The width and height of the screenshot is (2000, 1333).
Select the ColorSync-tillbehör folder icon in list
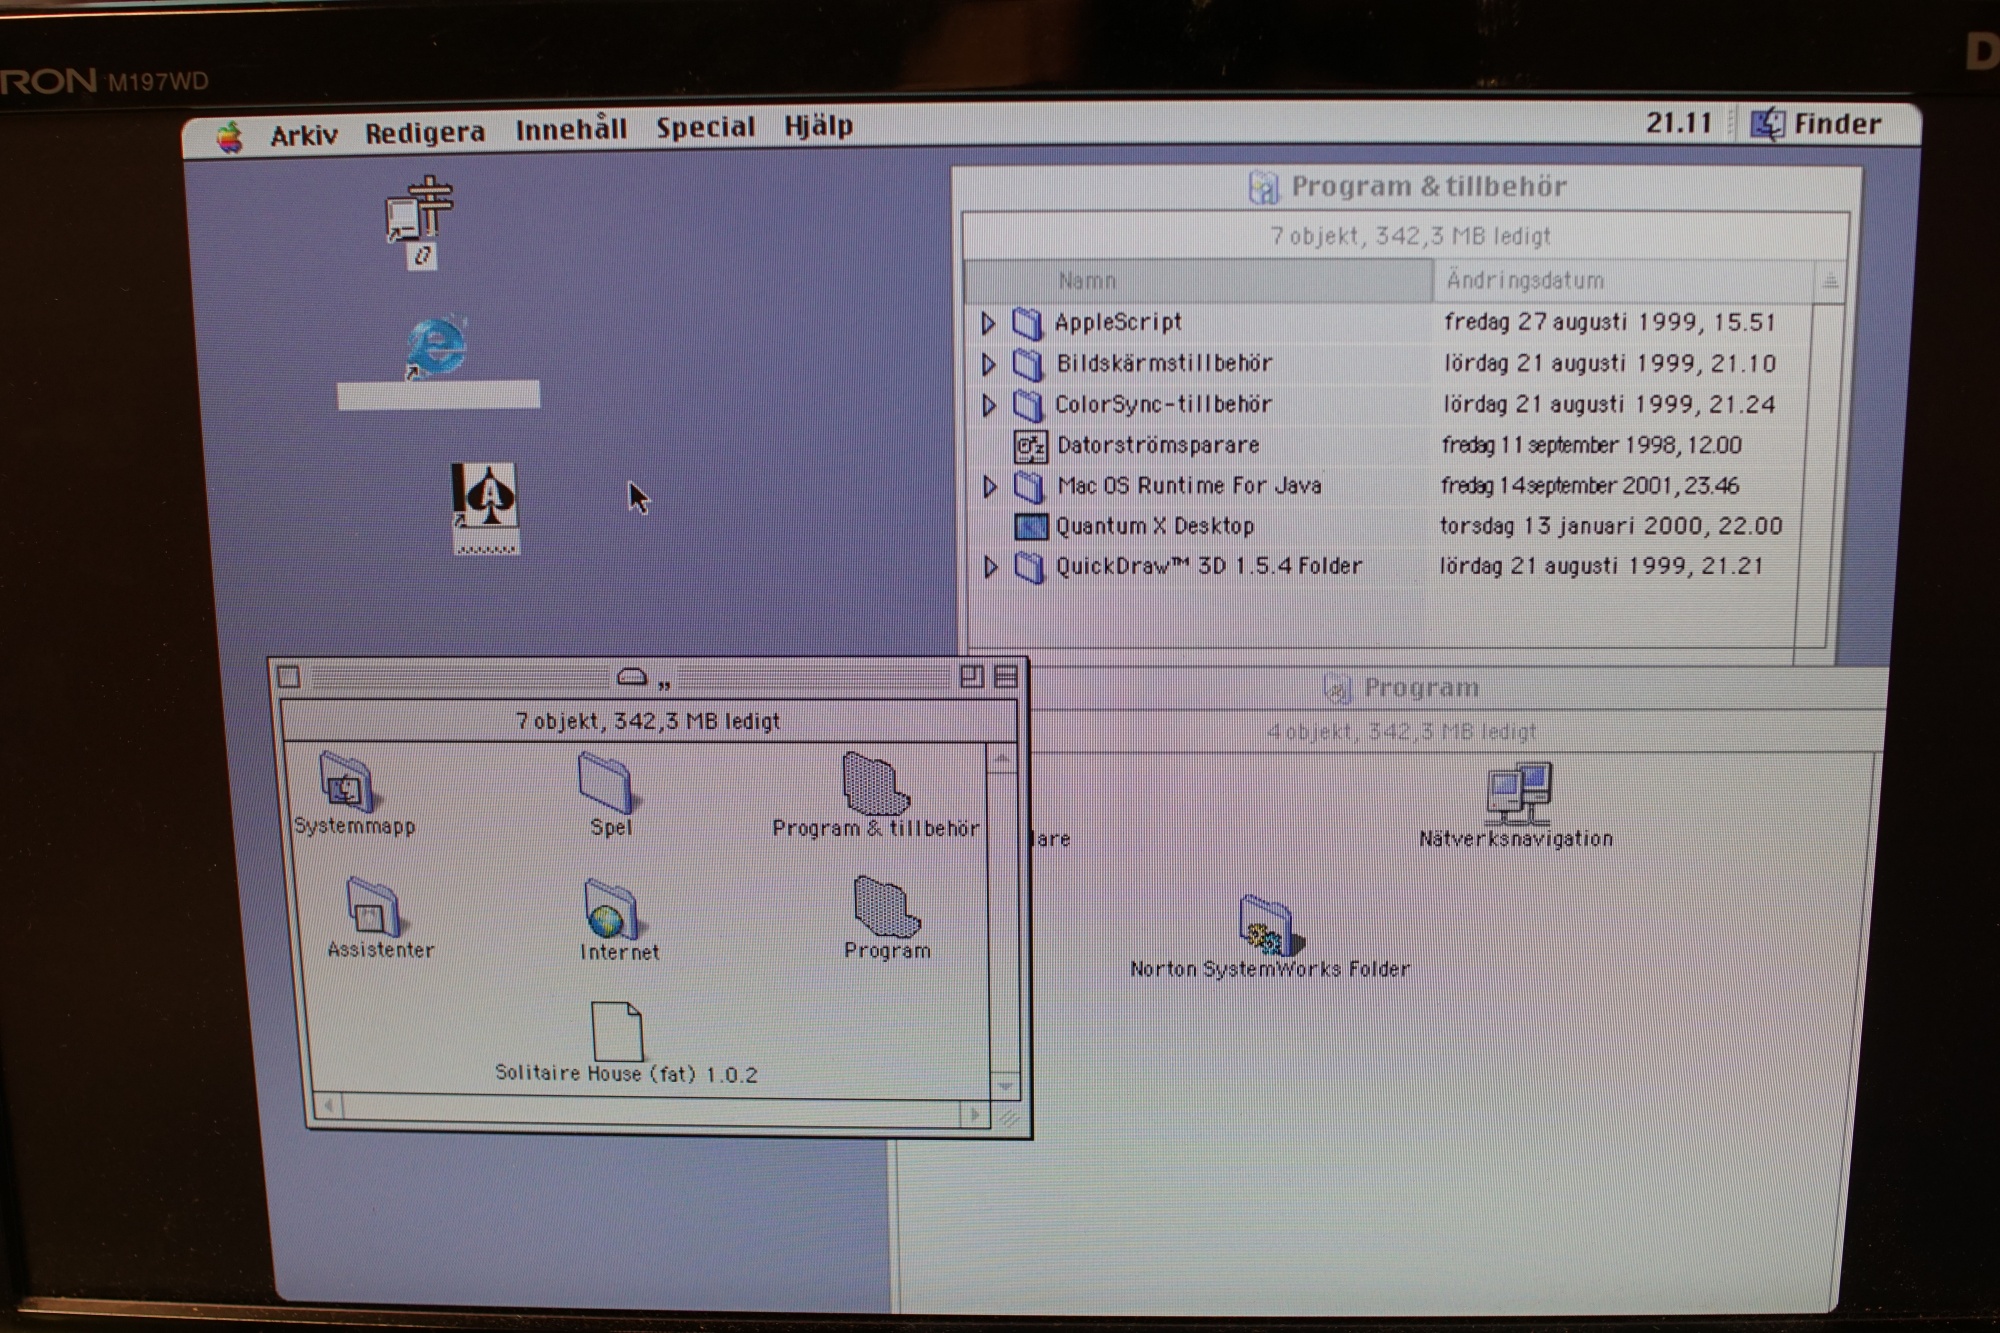coord(1028,405)
